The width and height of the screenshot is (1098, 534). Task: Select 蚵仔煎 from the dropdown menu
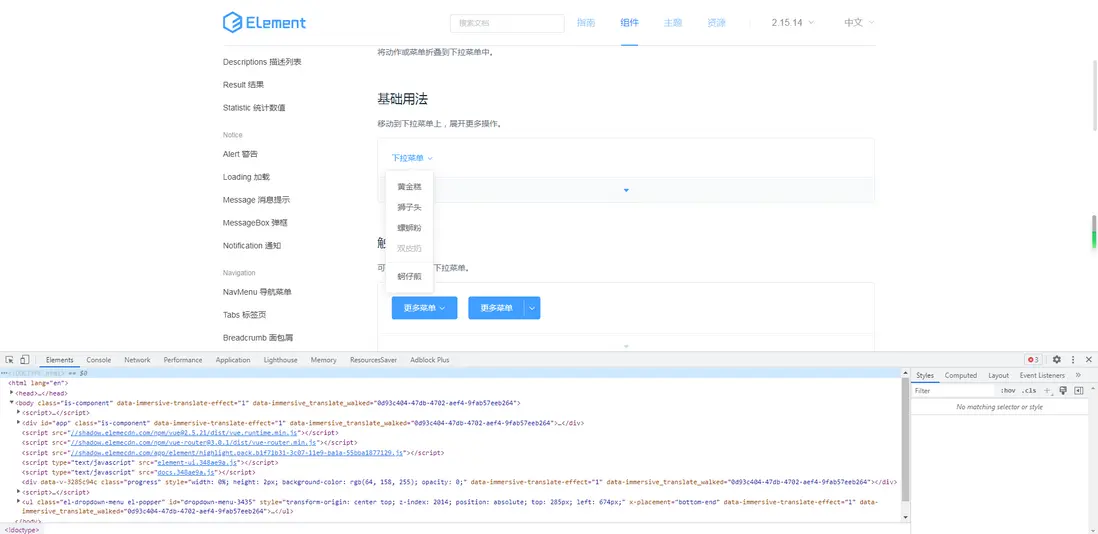409,276
